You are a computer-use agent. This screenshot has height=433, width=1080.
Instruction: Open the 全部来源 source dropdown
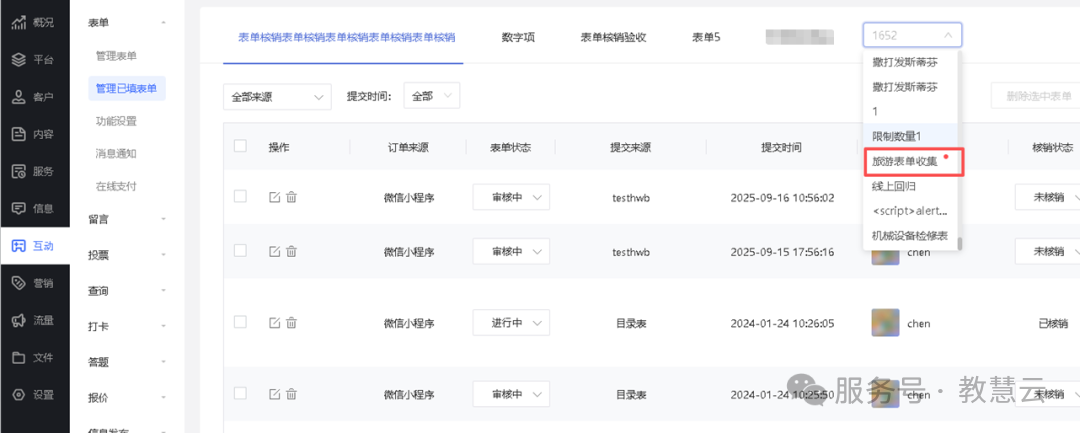click(277, 97)
